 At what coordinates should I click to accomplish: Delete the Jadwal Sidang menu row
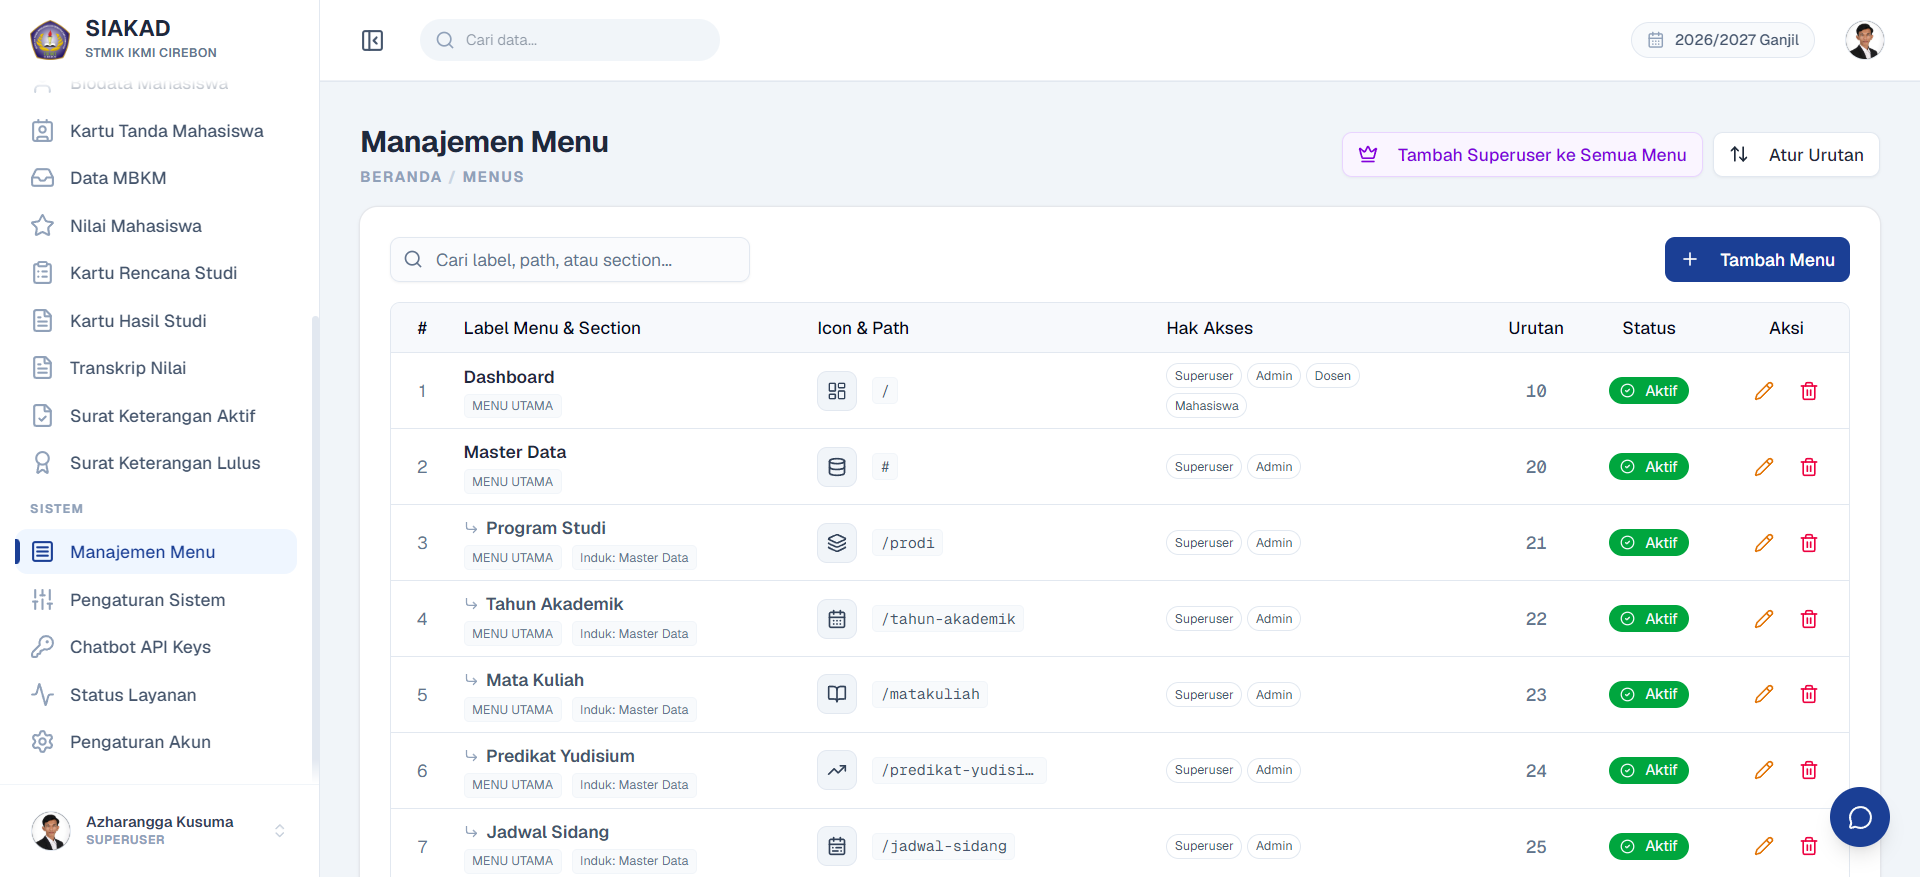1808,846
